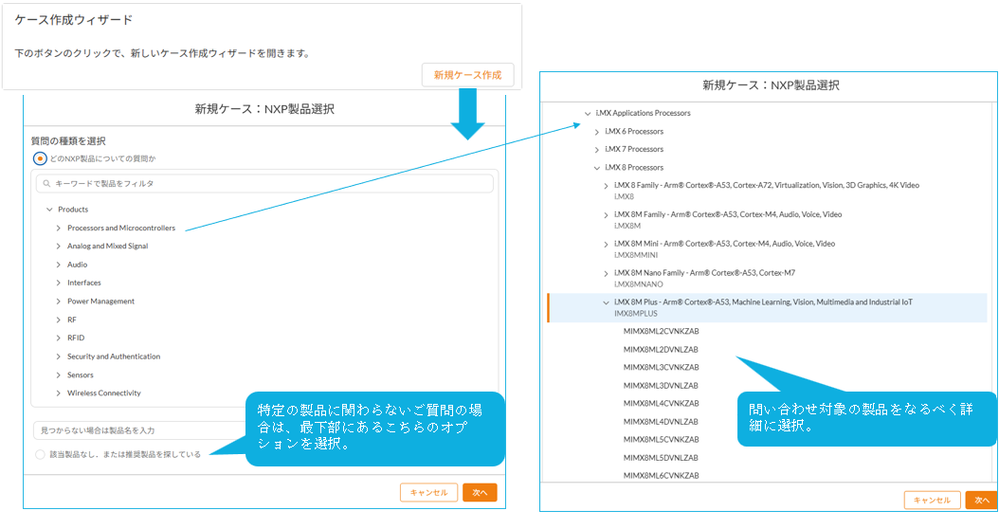Collapse i.MX 8M Plus chevron
Viewport: 999px width, 513px height.
[606, 303]
